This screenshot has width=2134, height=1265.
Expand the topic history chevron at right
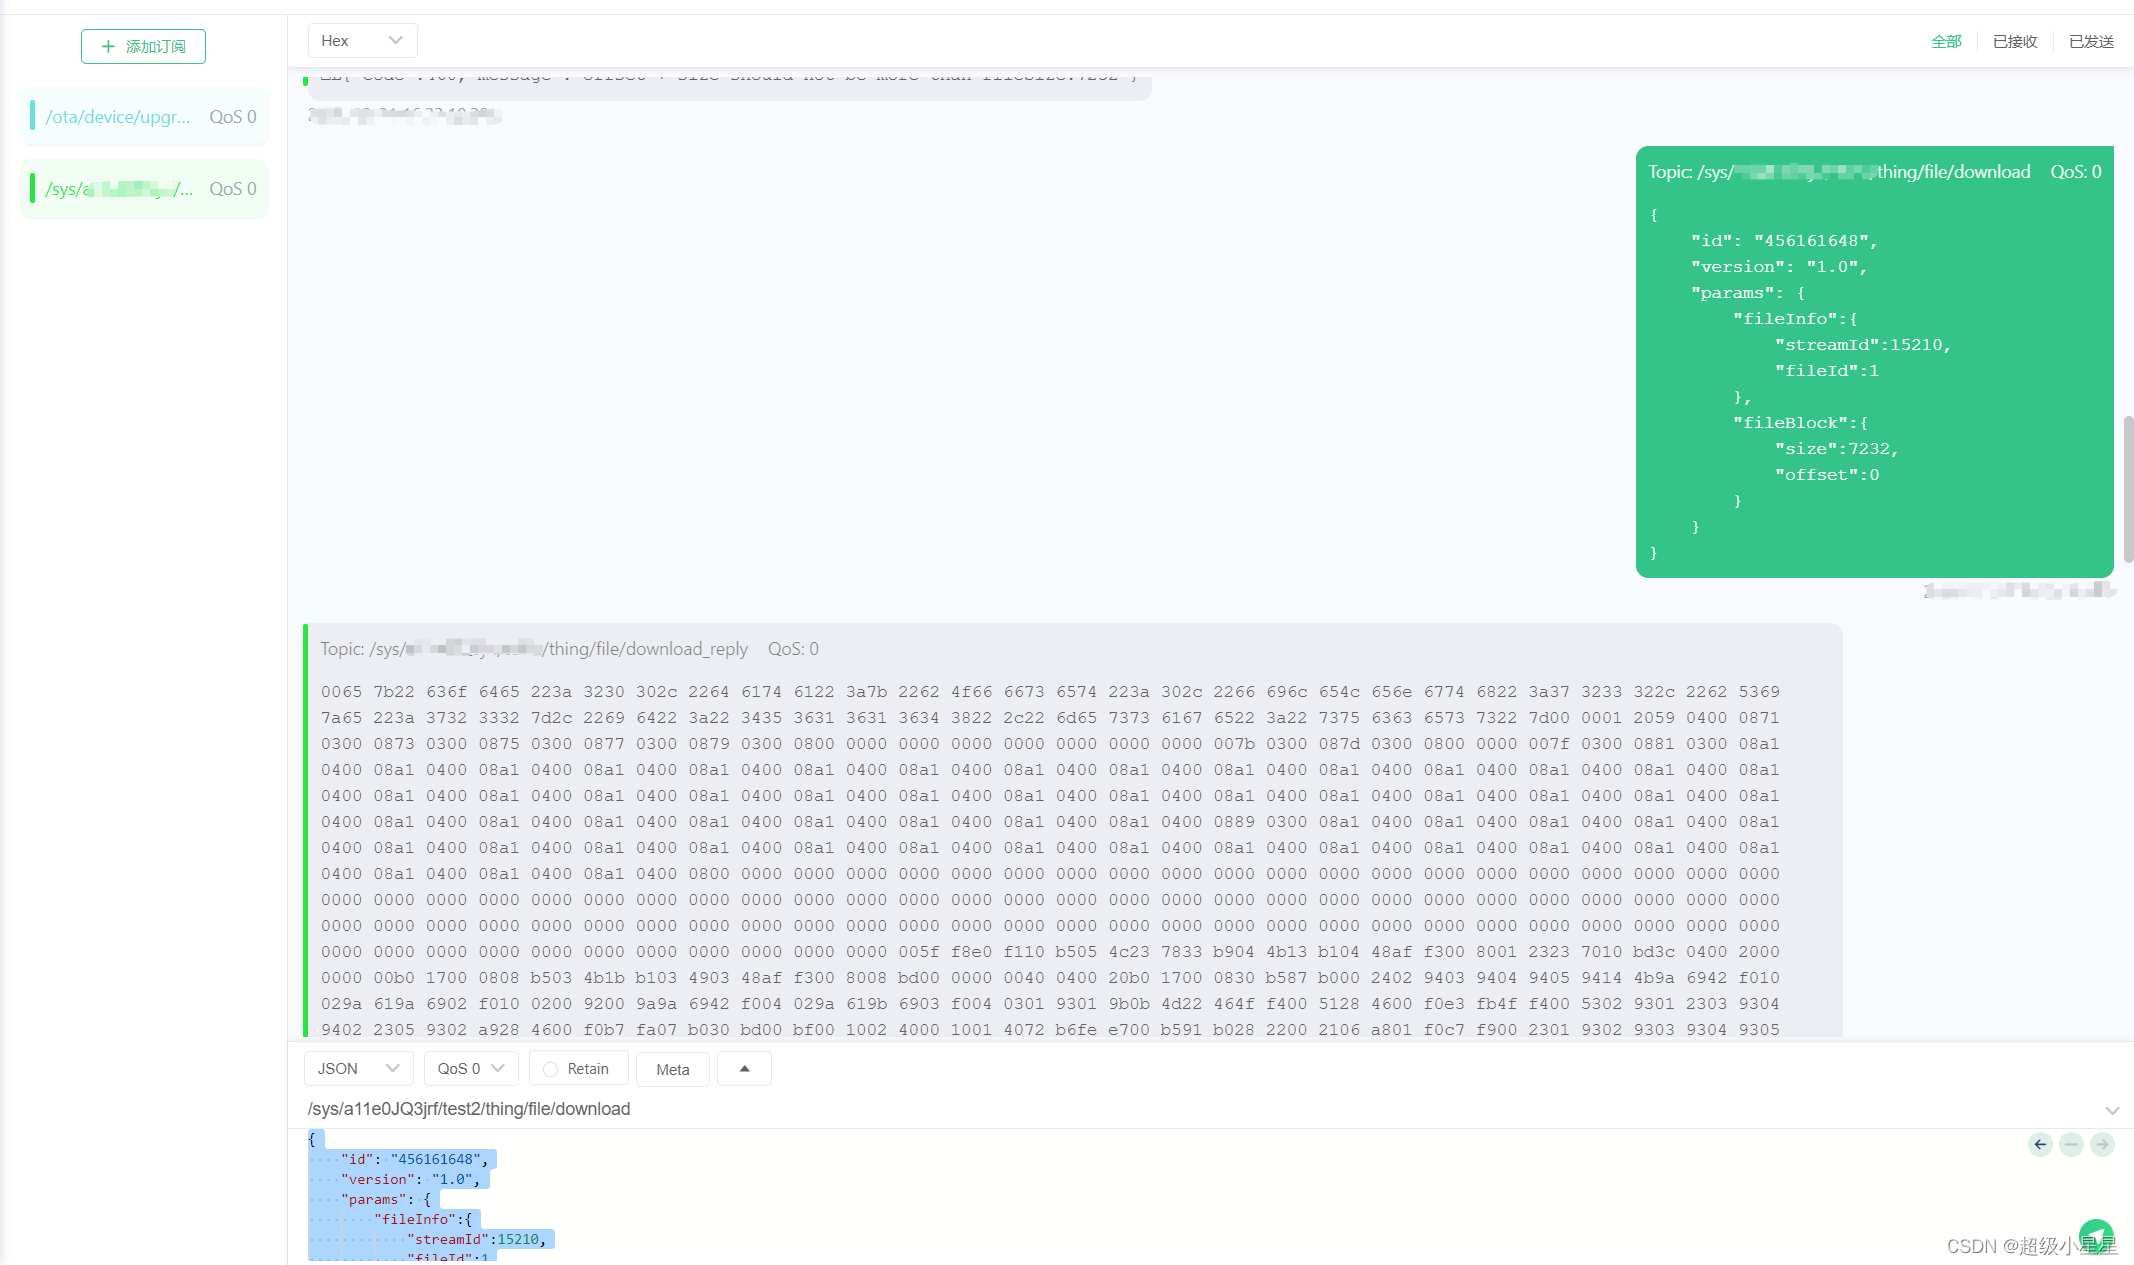[2112, 1110]
